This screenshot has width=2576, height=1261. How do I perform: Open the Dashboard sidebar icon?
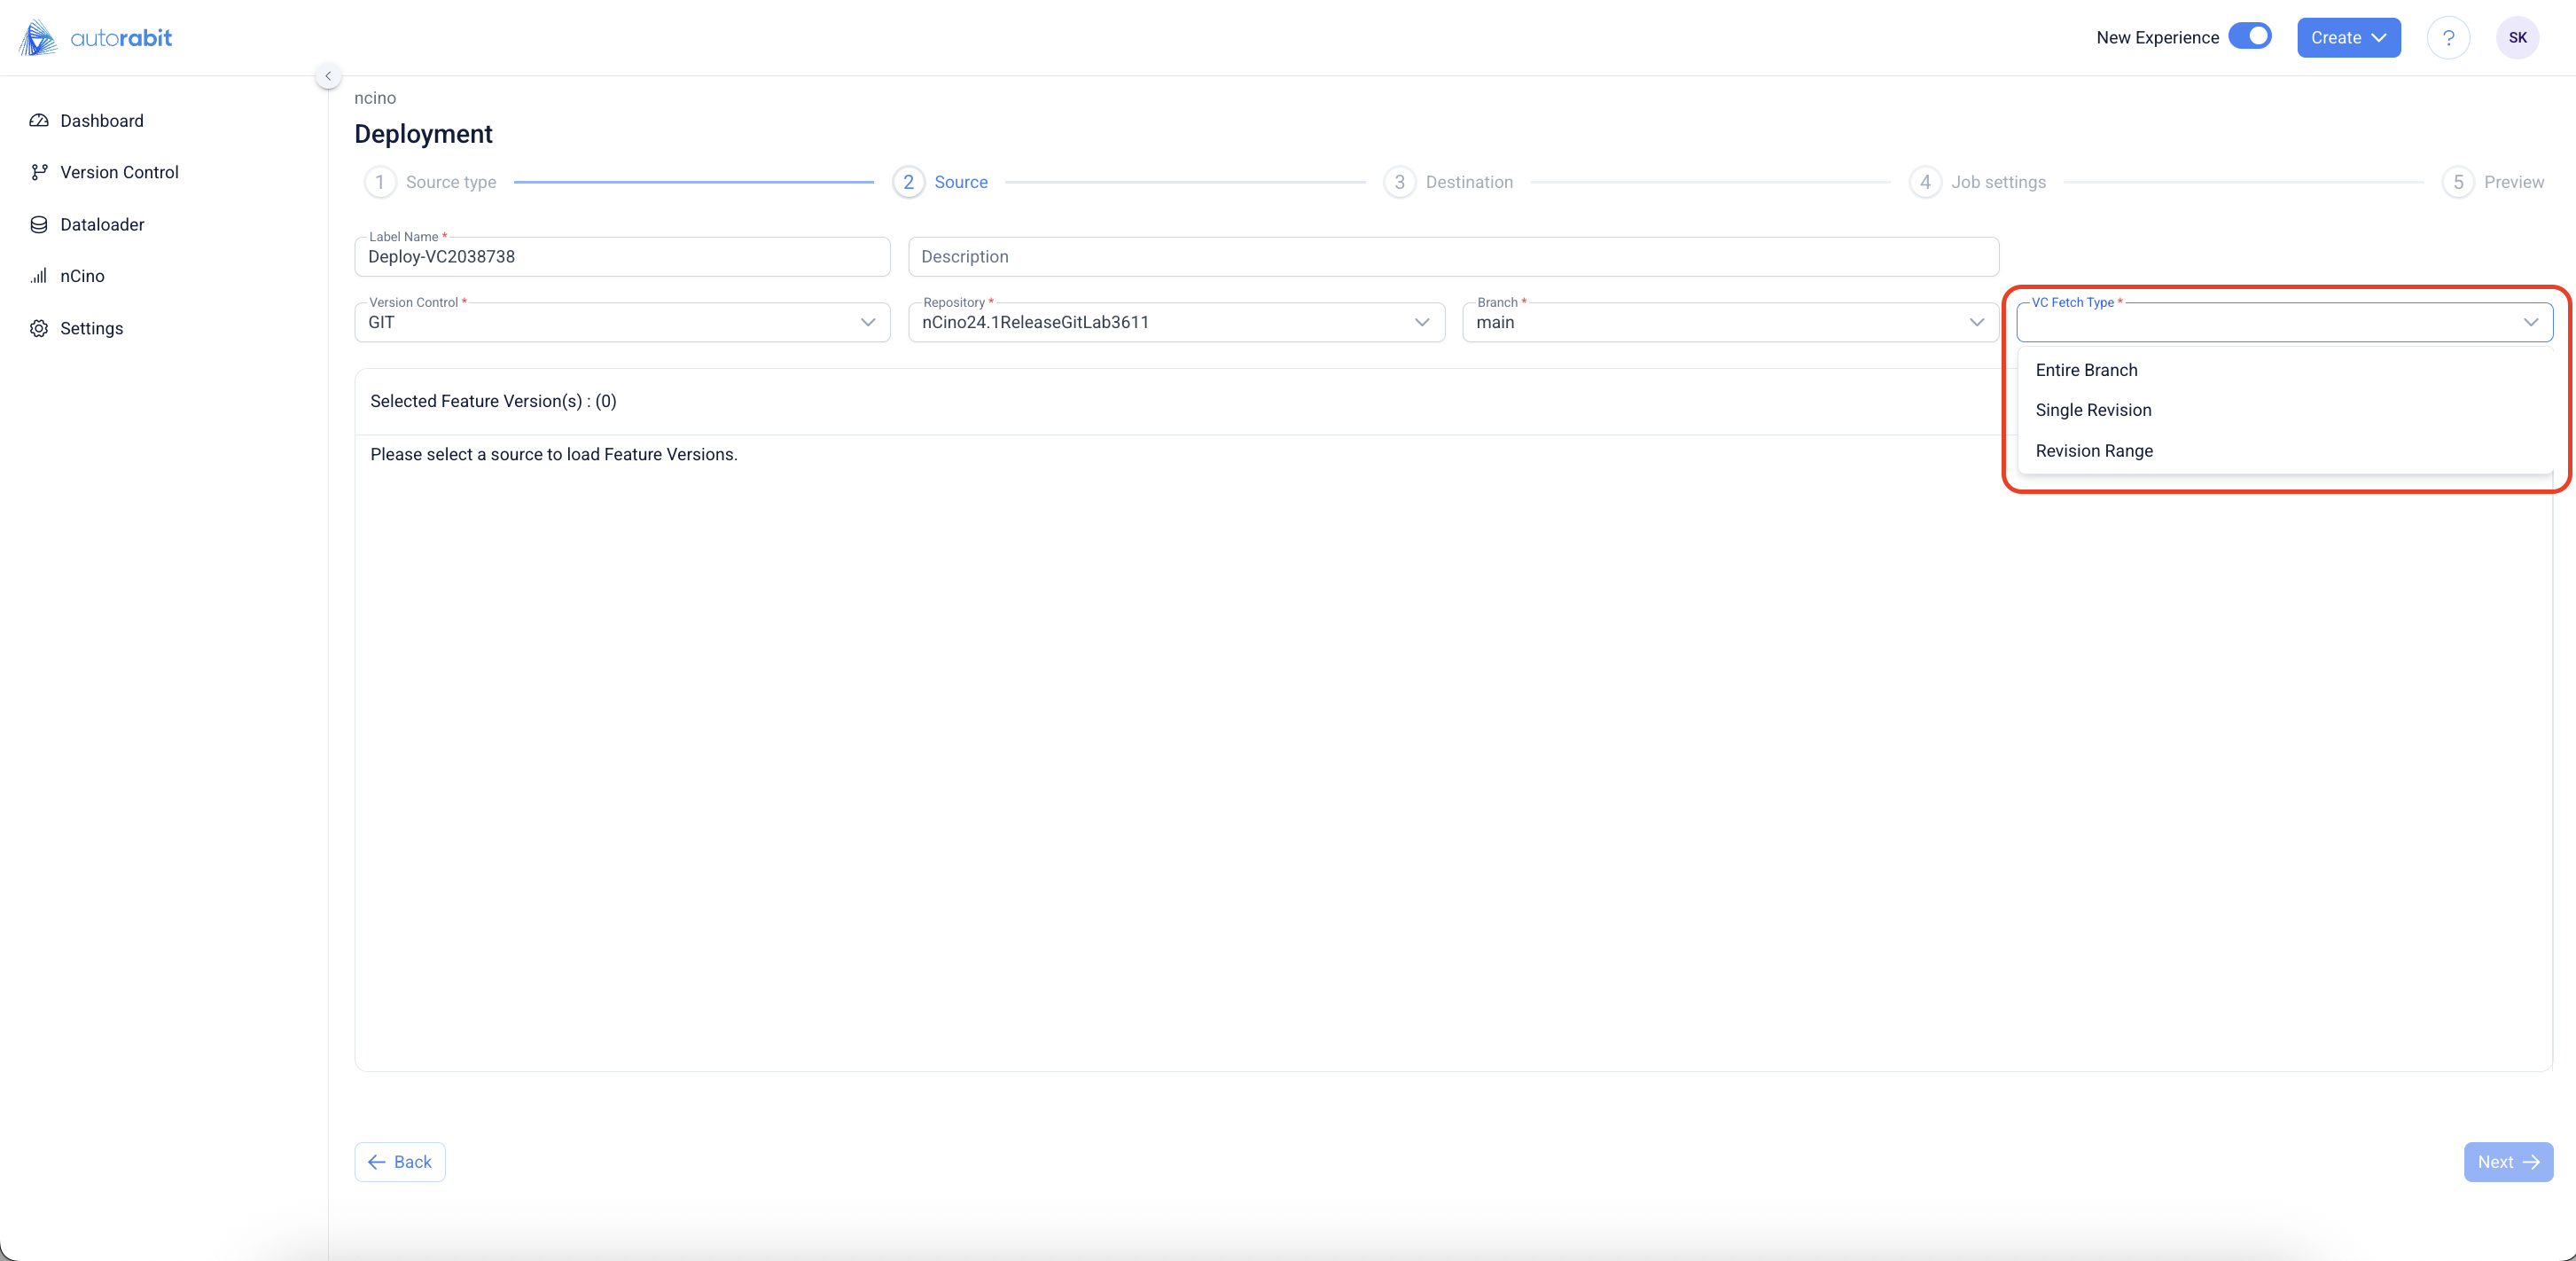pos(39,121)
